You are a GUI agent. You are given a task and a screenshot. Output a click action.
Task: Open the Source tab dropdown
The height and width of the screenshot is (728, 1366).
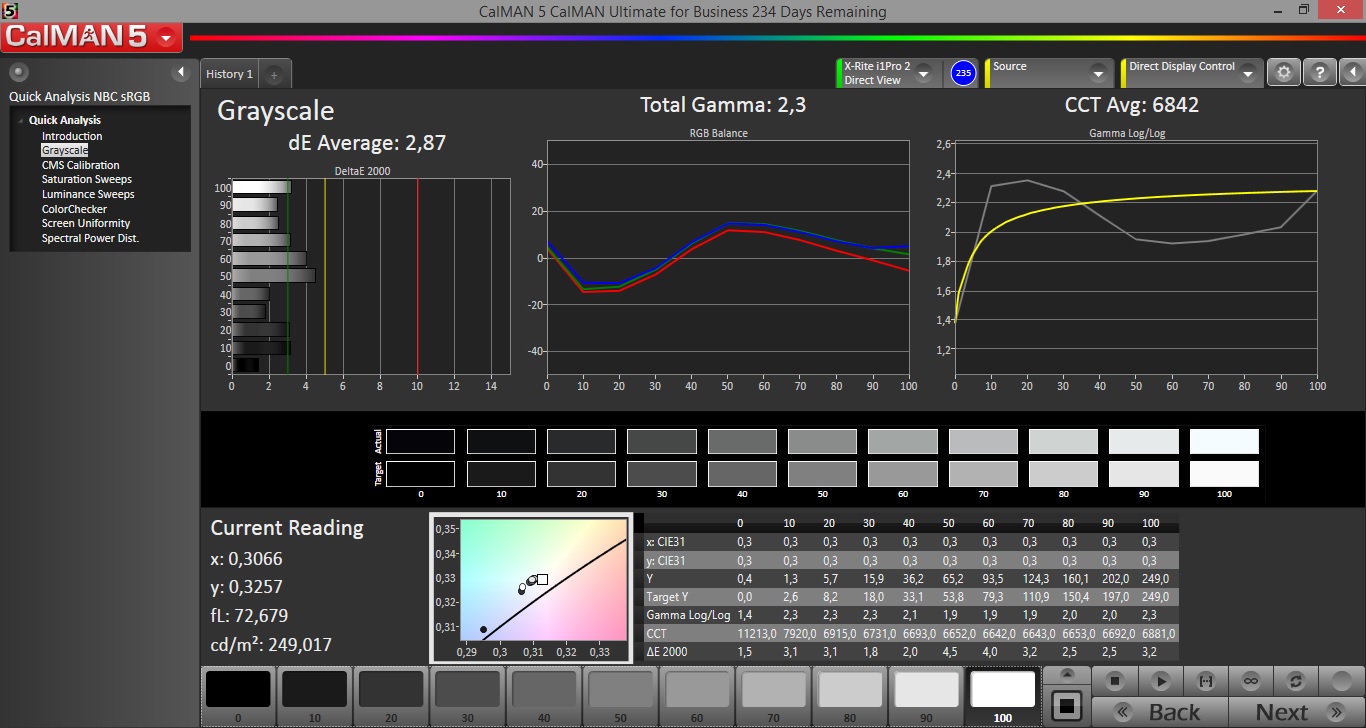click(1098, 73)
